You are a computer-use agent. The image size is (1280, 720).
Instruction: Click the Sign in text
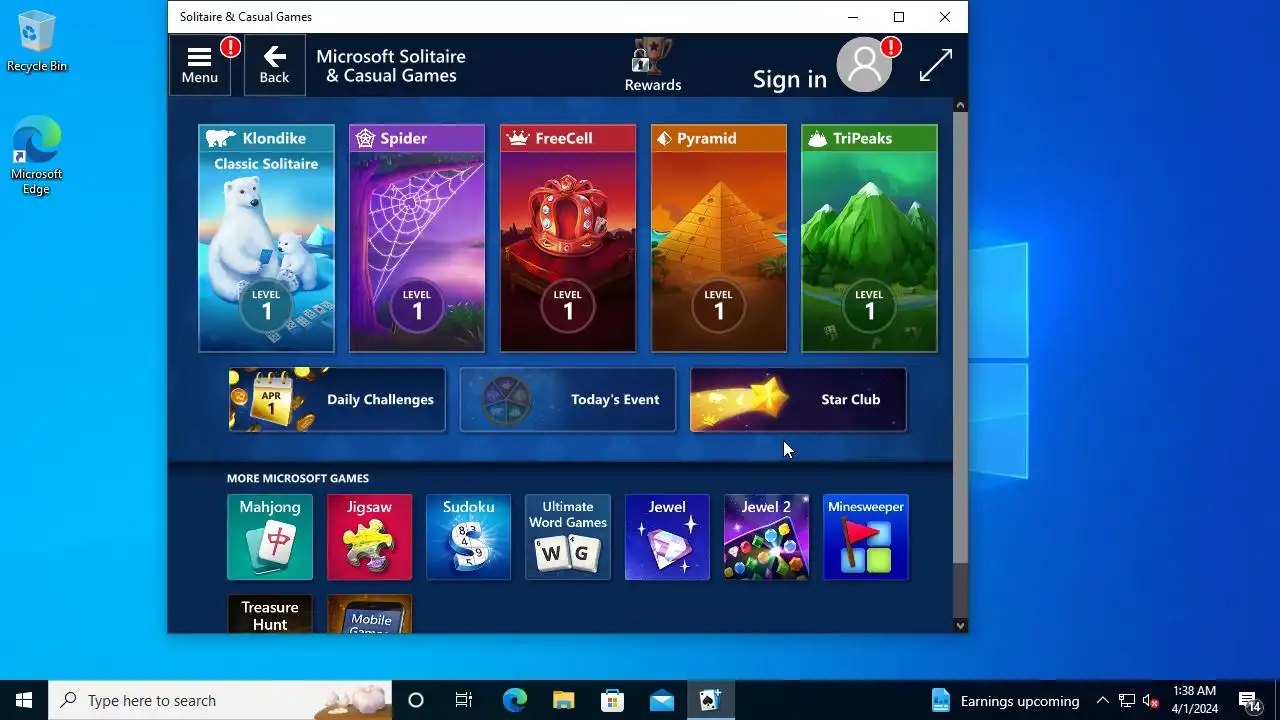789,79
